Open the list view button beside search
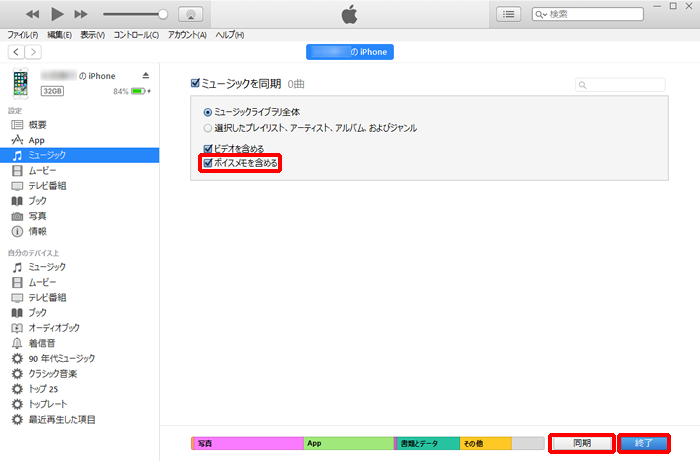 tap(508, 14)
